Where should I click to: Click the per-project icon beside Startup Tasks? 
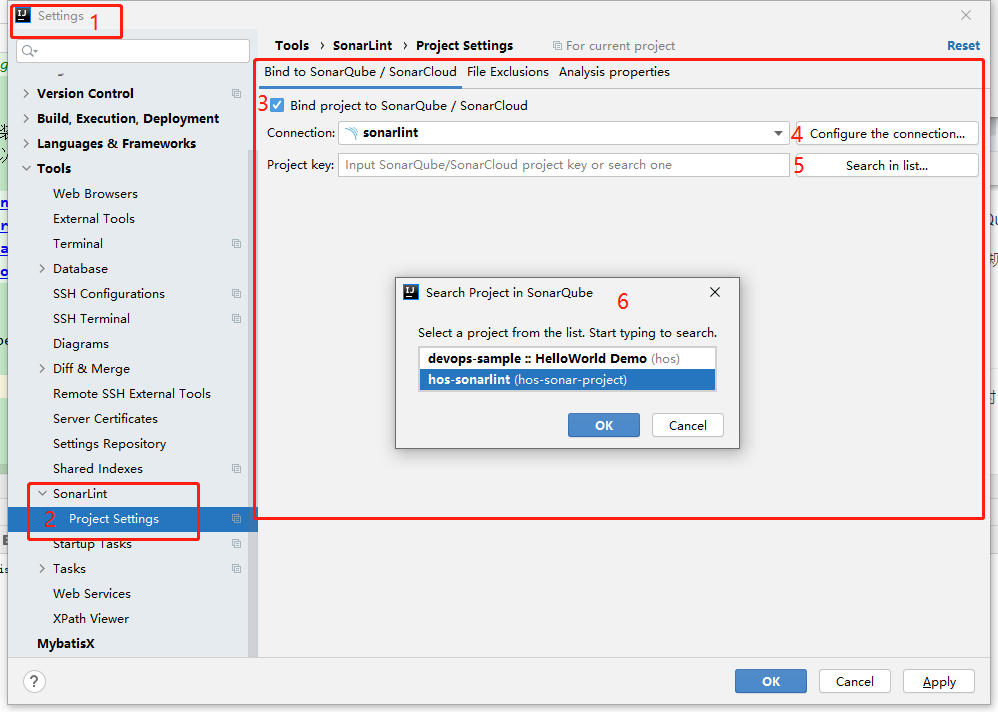[x=236, y=544]
